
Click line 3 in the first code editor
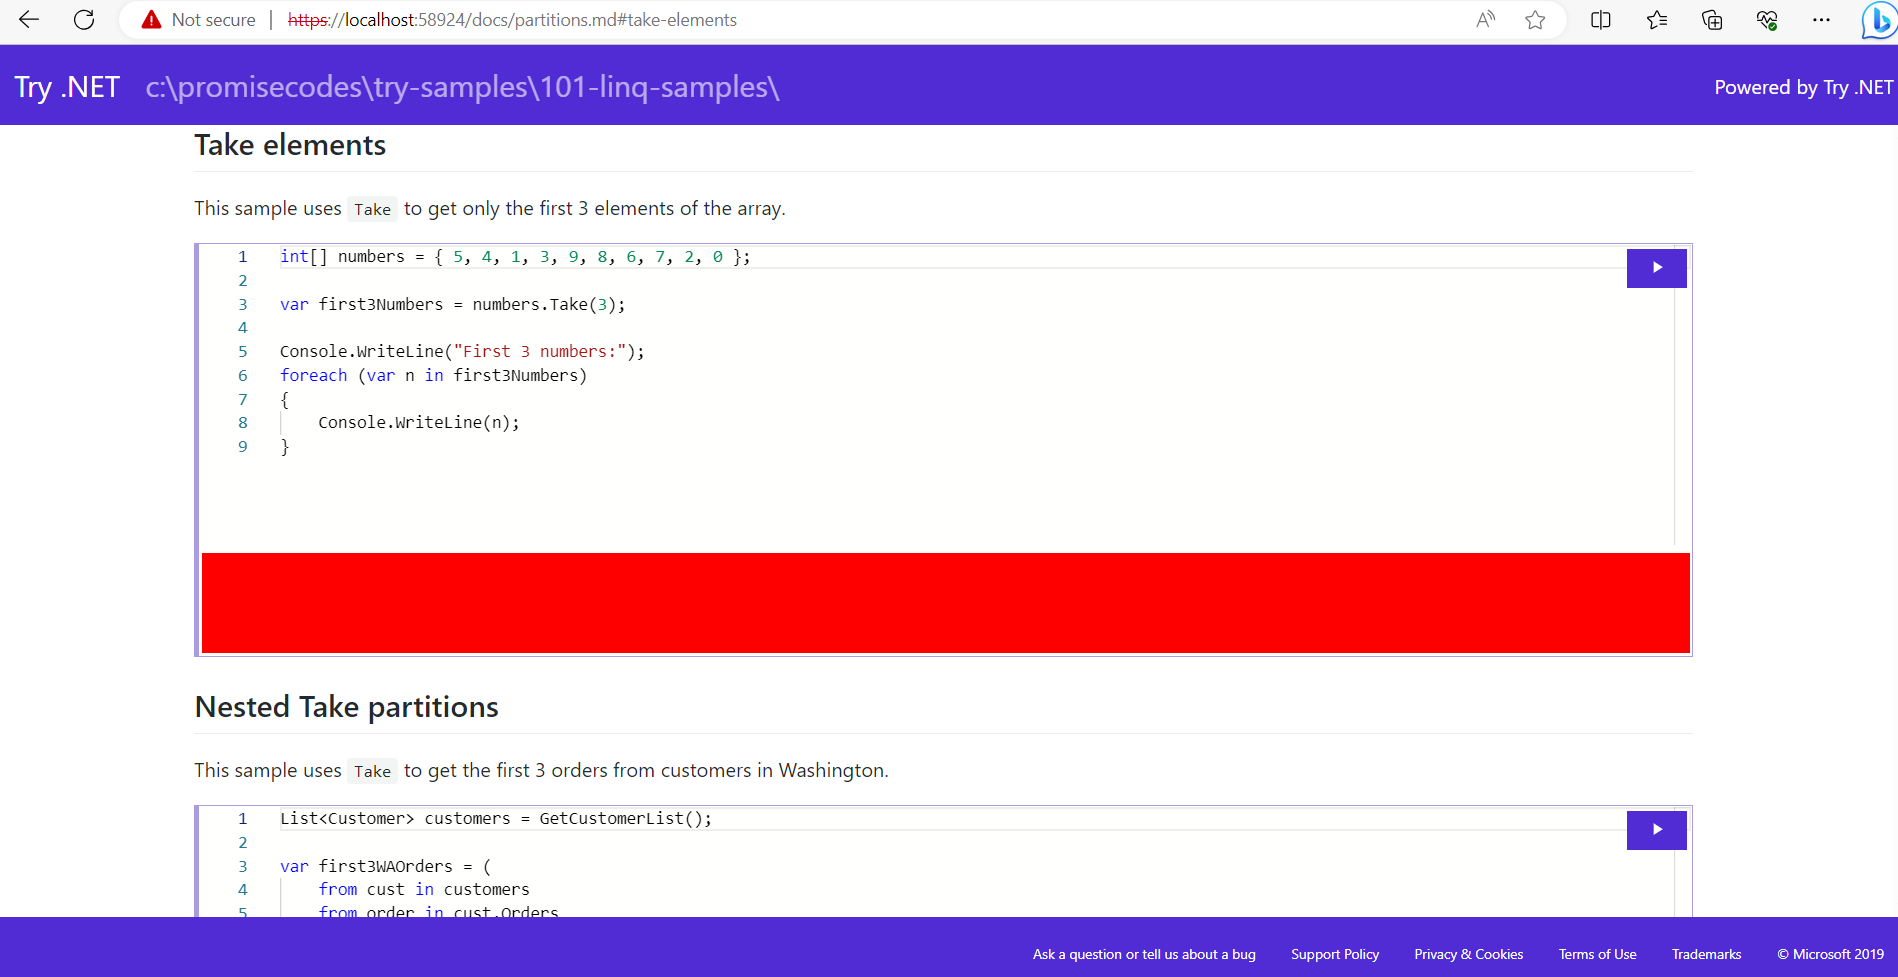(x=450, y=304)
